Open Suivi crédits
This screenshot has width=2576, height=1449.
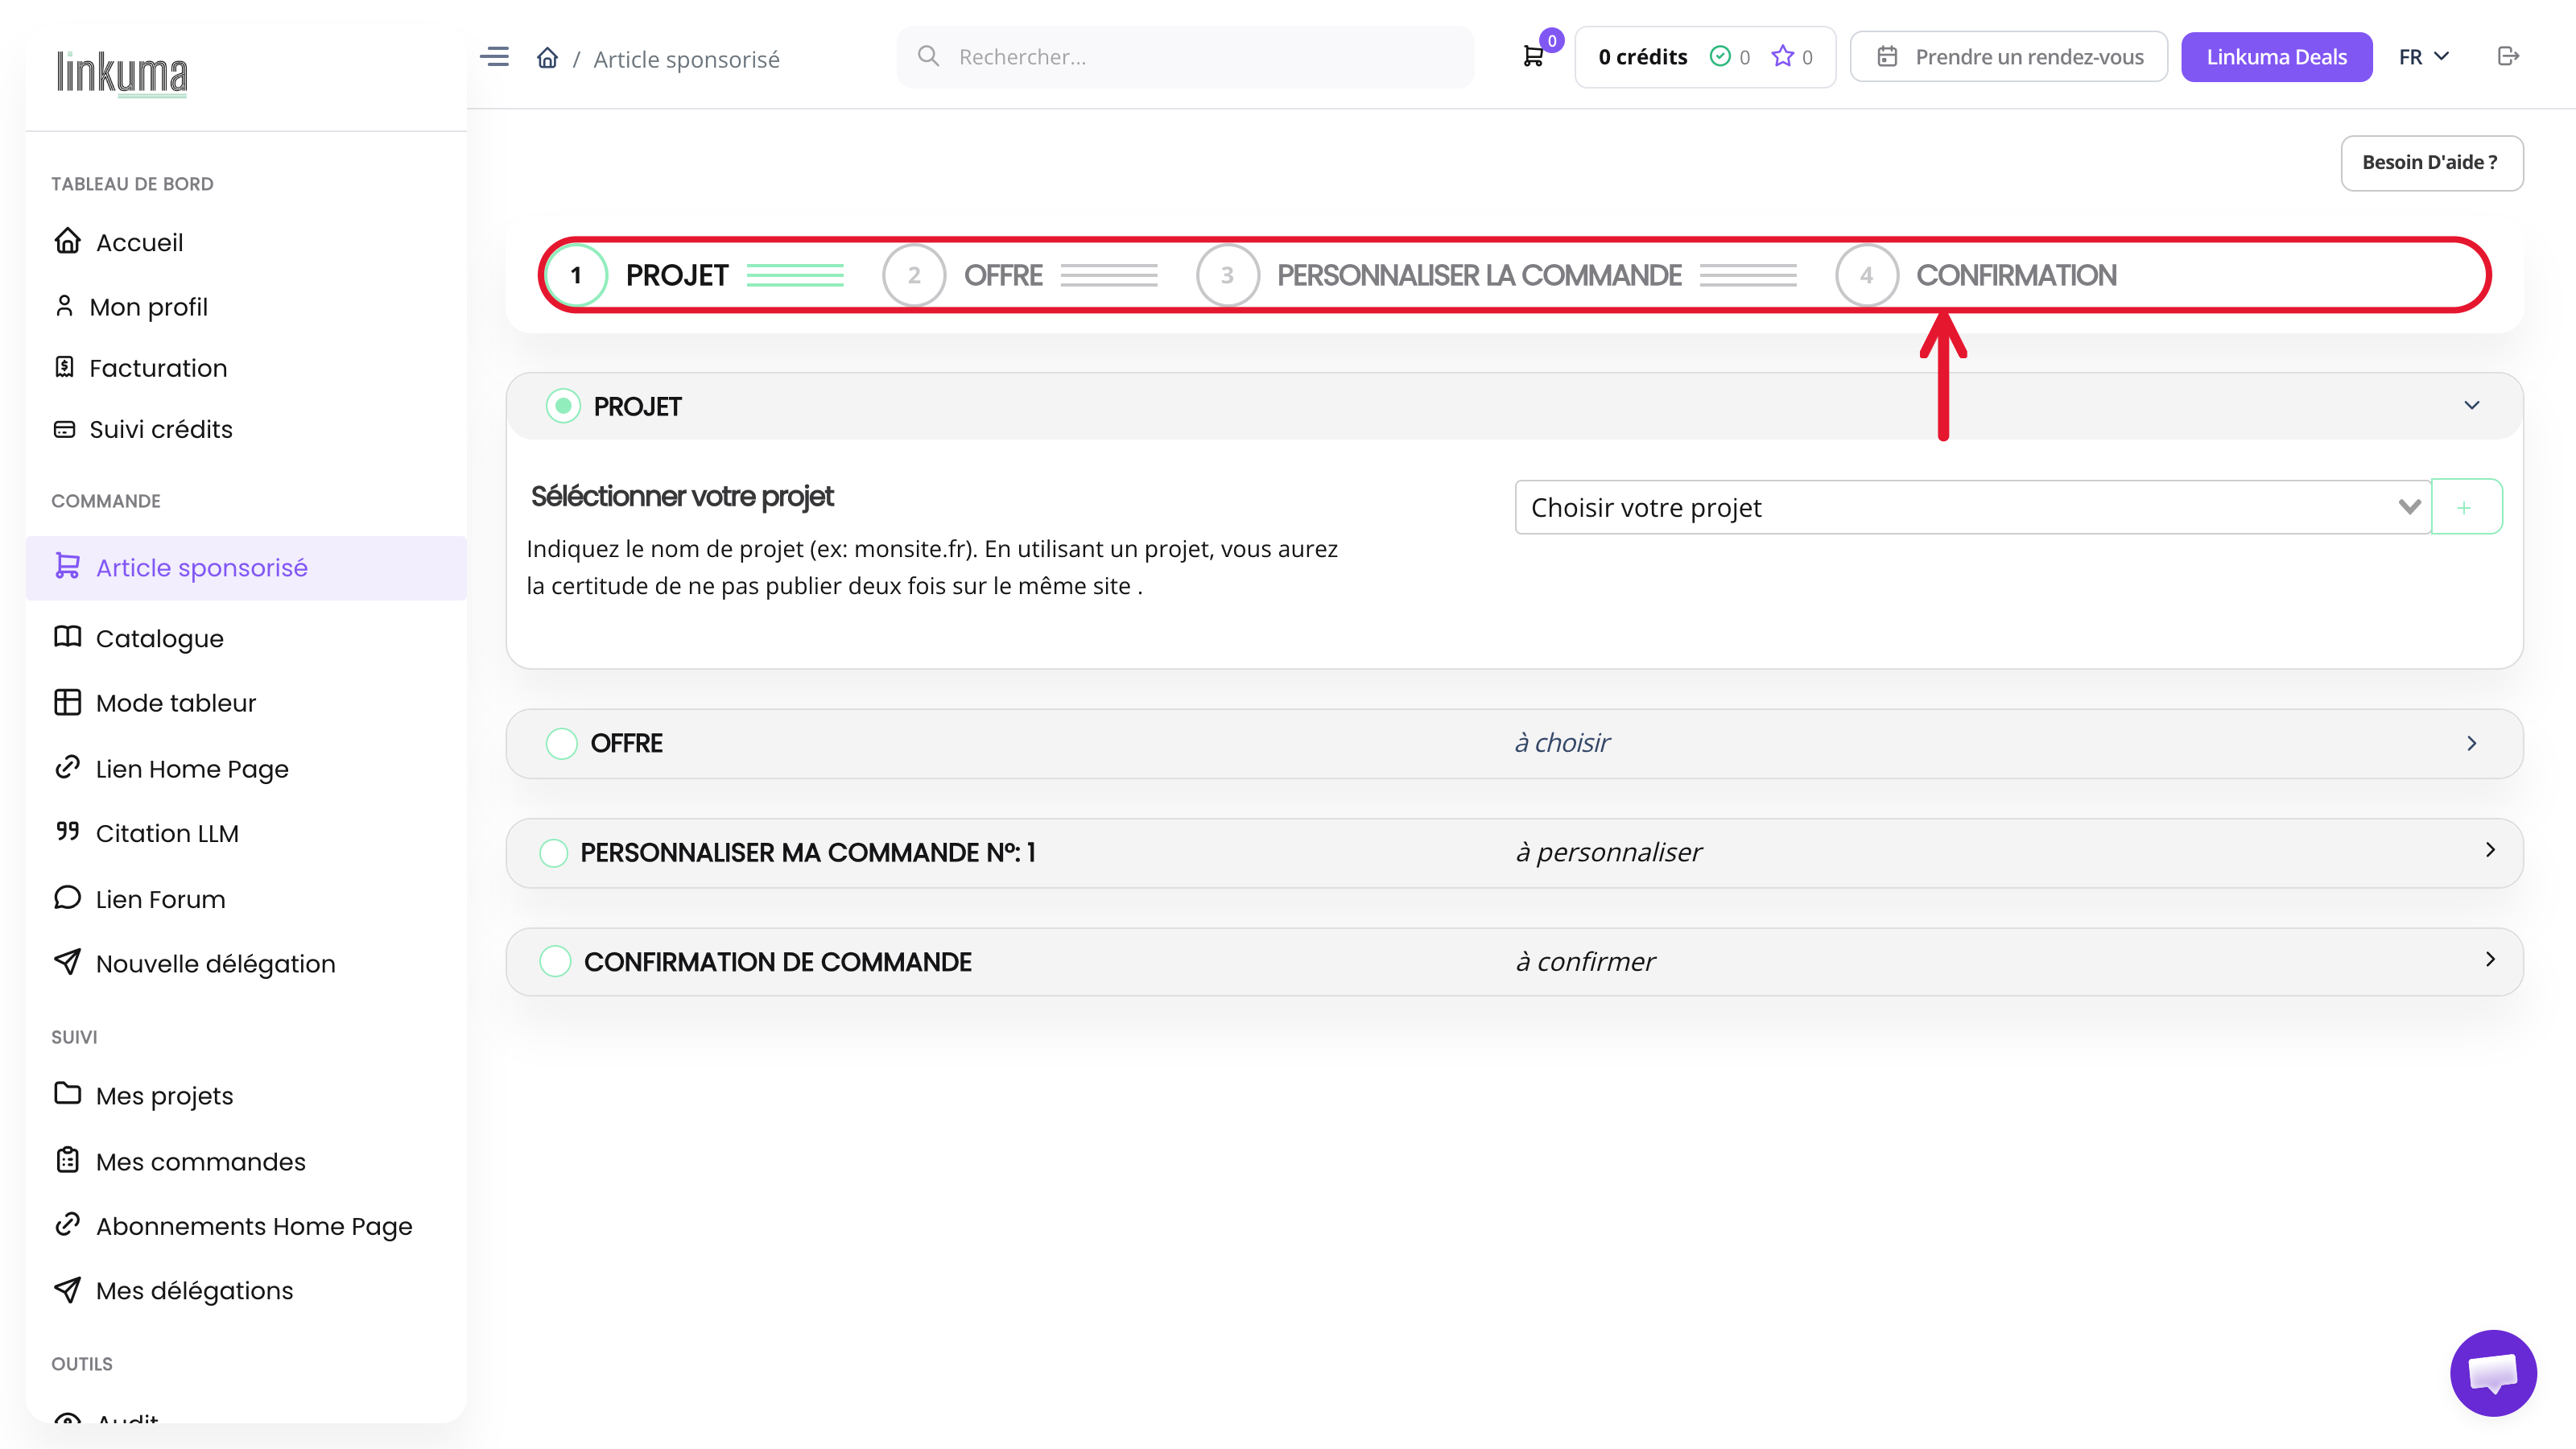(x=161, y=429)
